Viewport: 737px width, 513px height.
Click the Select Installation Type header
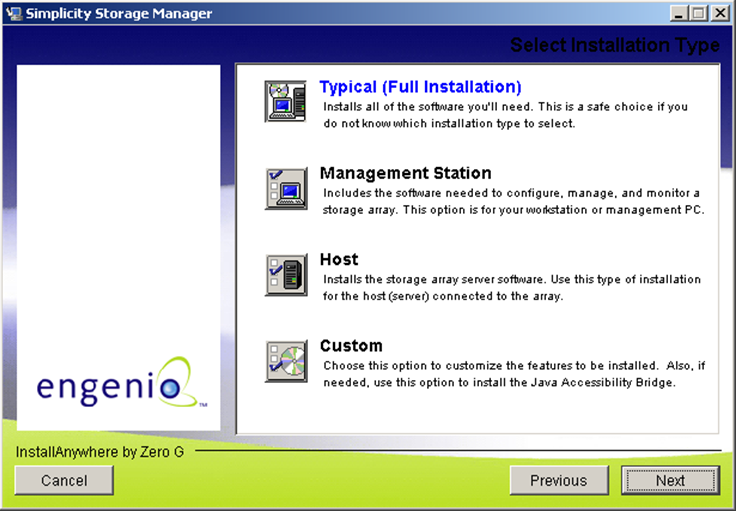click(x=614, y=45)
